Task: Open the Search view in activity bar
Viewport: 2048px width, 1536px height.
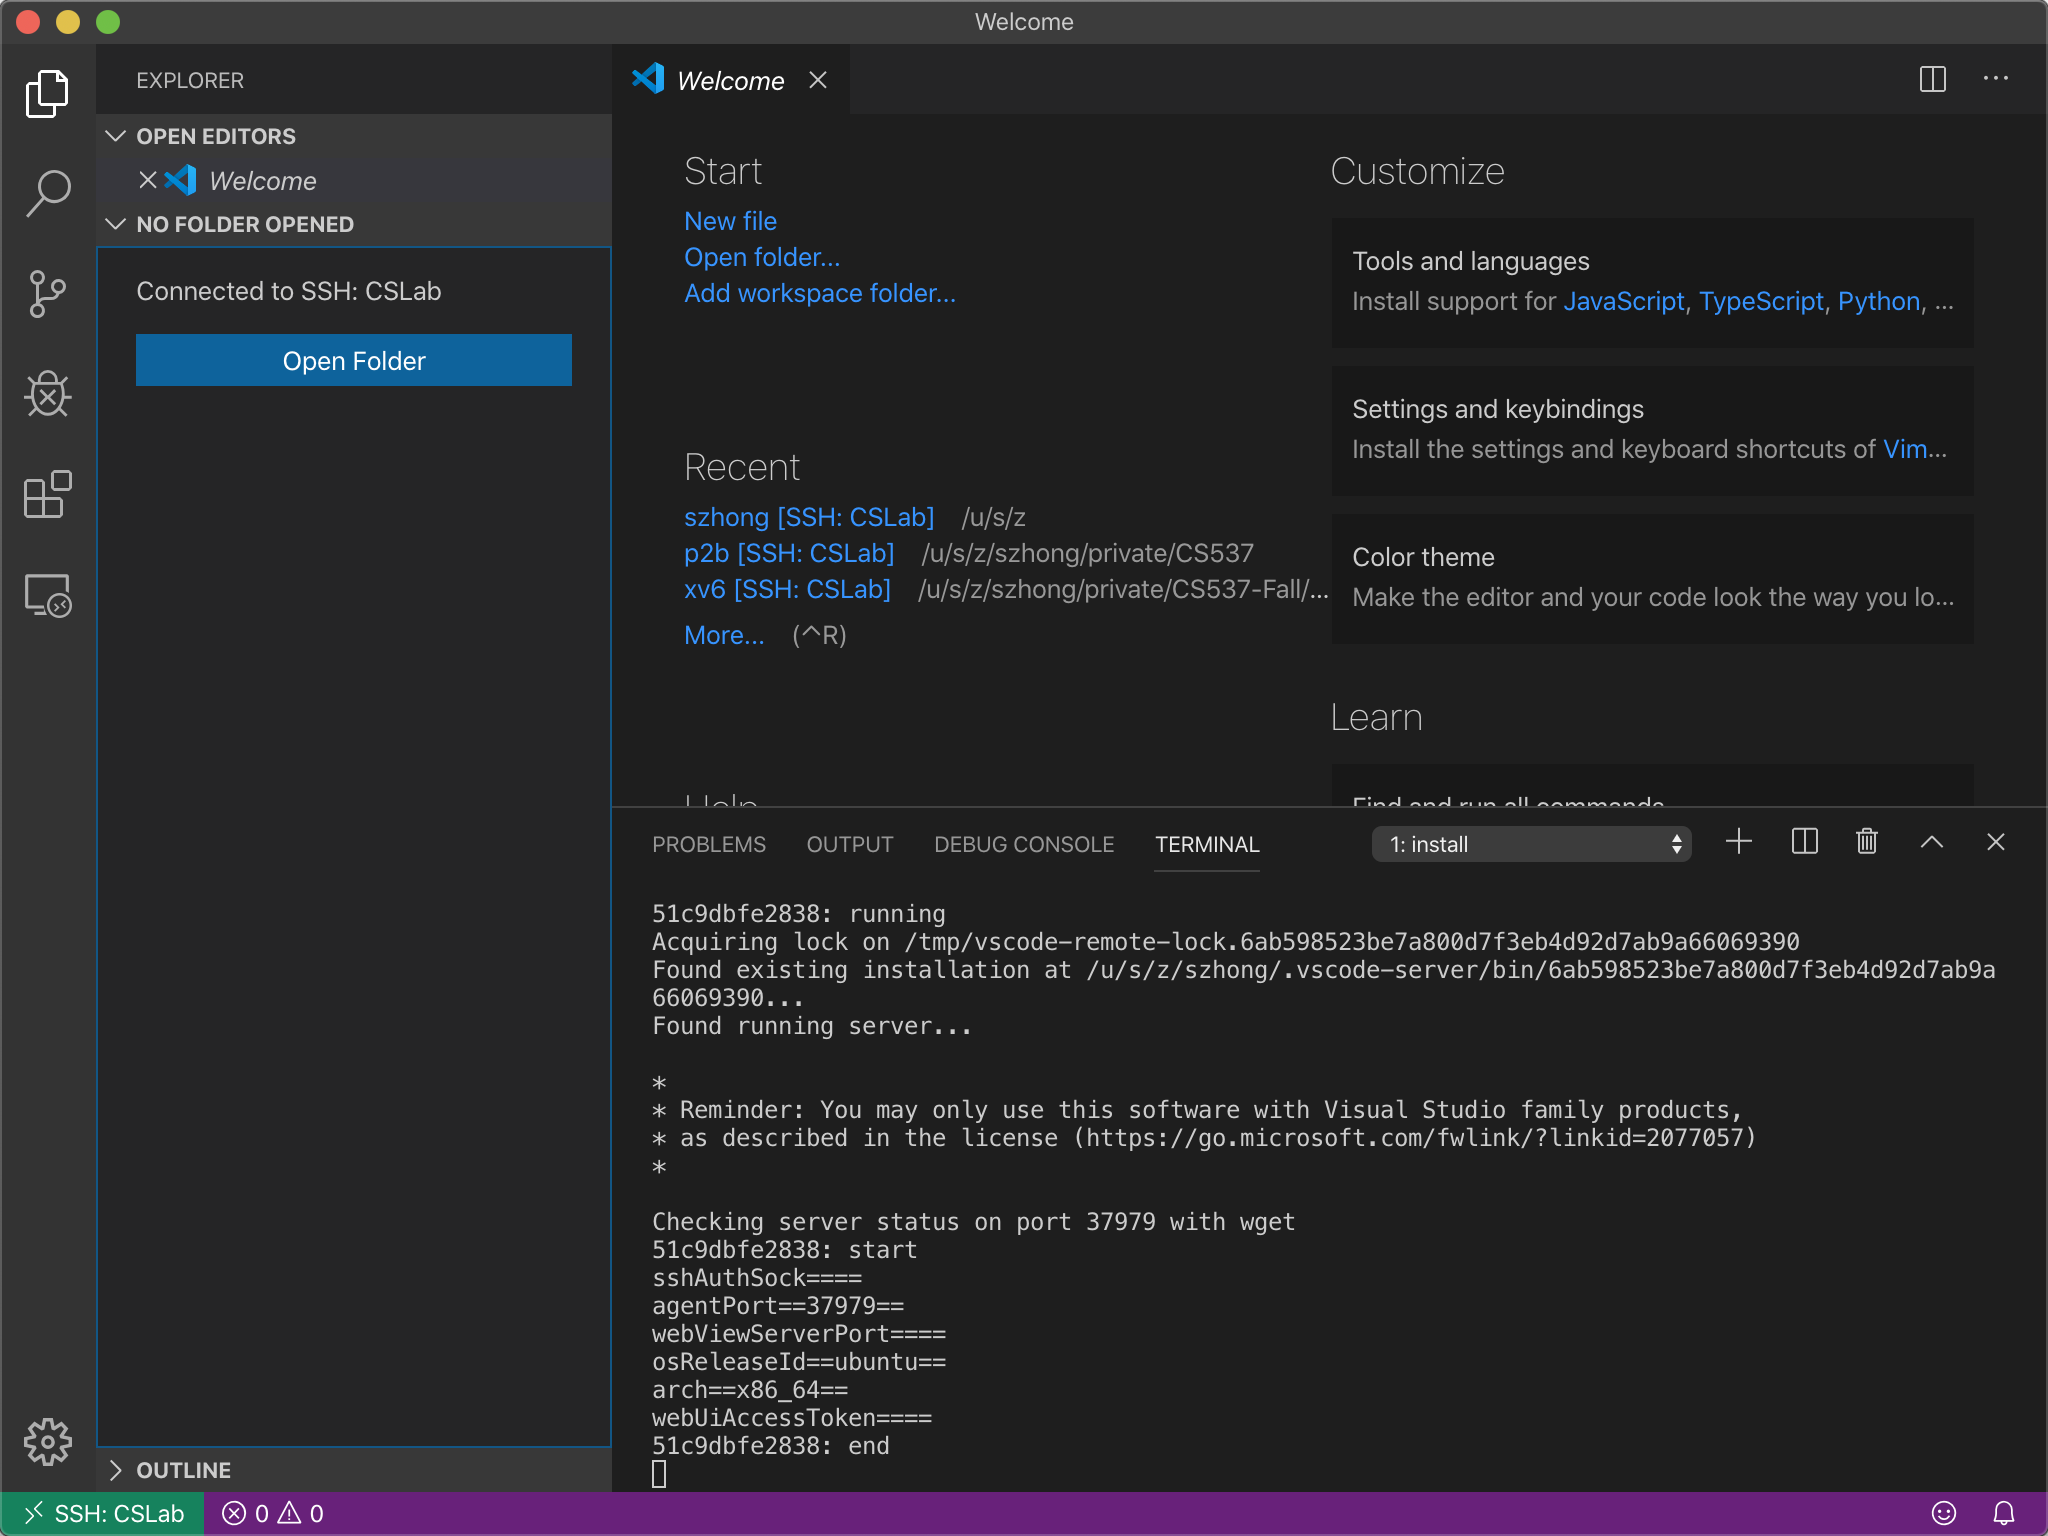Action: (47, 192)
